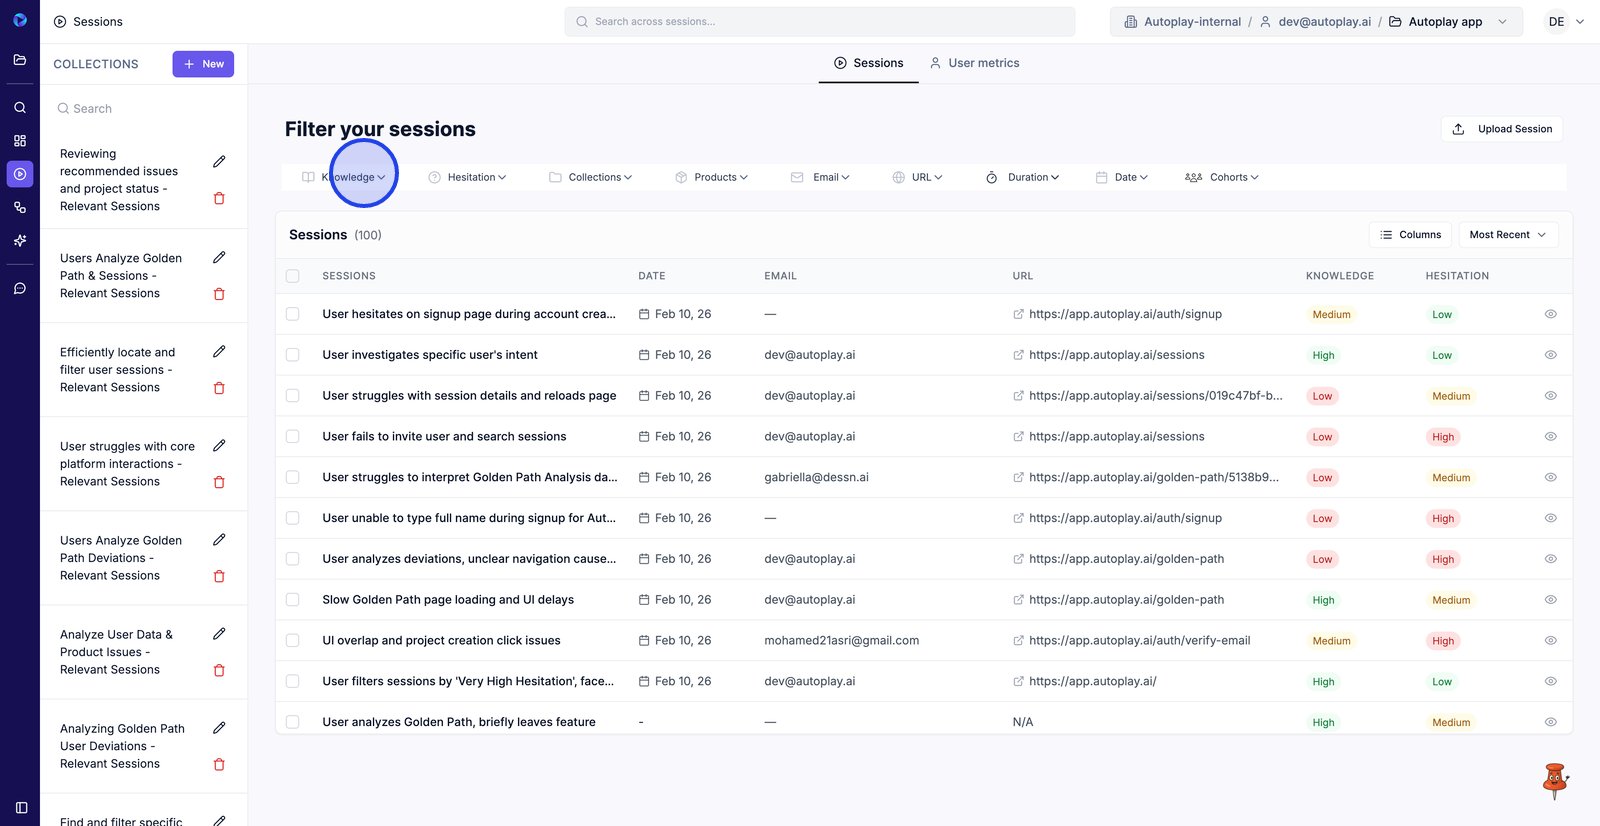Check the 'User investigates specific user's intent' row
The width and height of the screenshot is (1600, 826).
293,355
